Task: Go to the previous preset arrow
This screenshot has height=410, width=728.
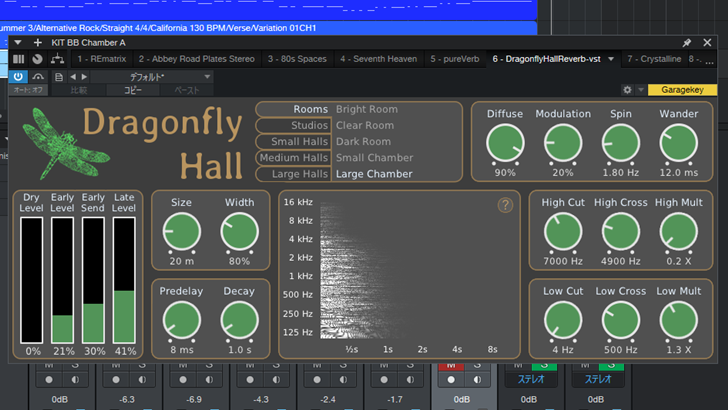Action: 73,77
